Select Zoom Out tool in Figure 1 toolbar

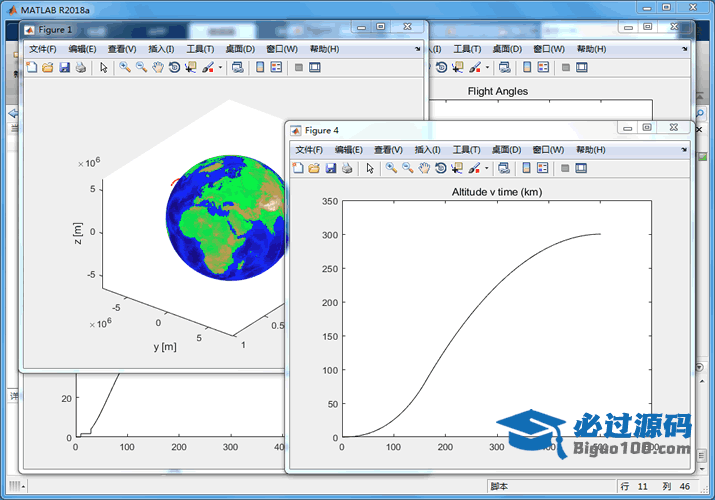[x=141, y=68]
